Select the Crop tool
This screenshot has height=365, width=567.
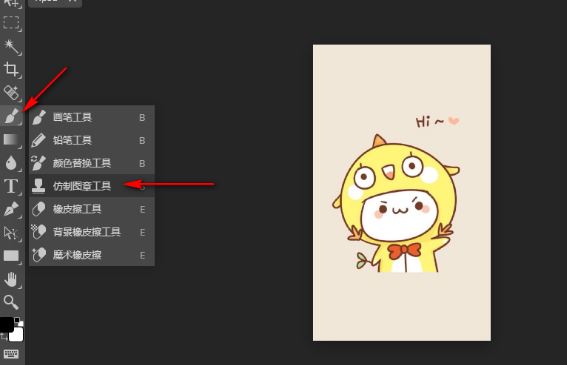[11, 69]
